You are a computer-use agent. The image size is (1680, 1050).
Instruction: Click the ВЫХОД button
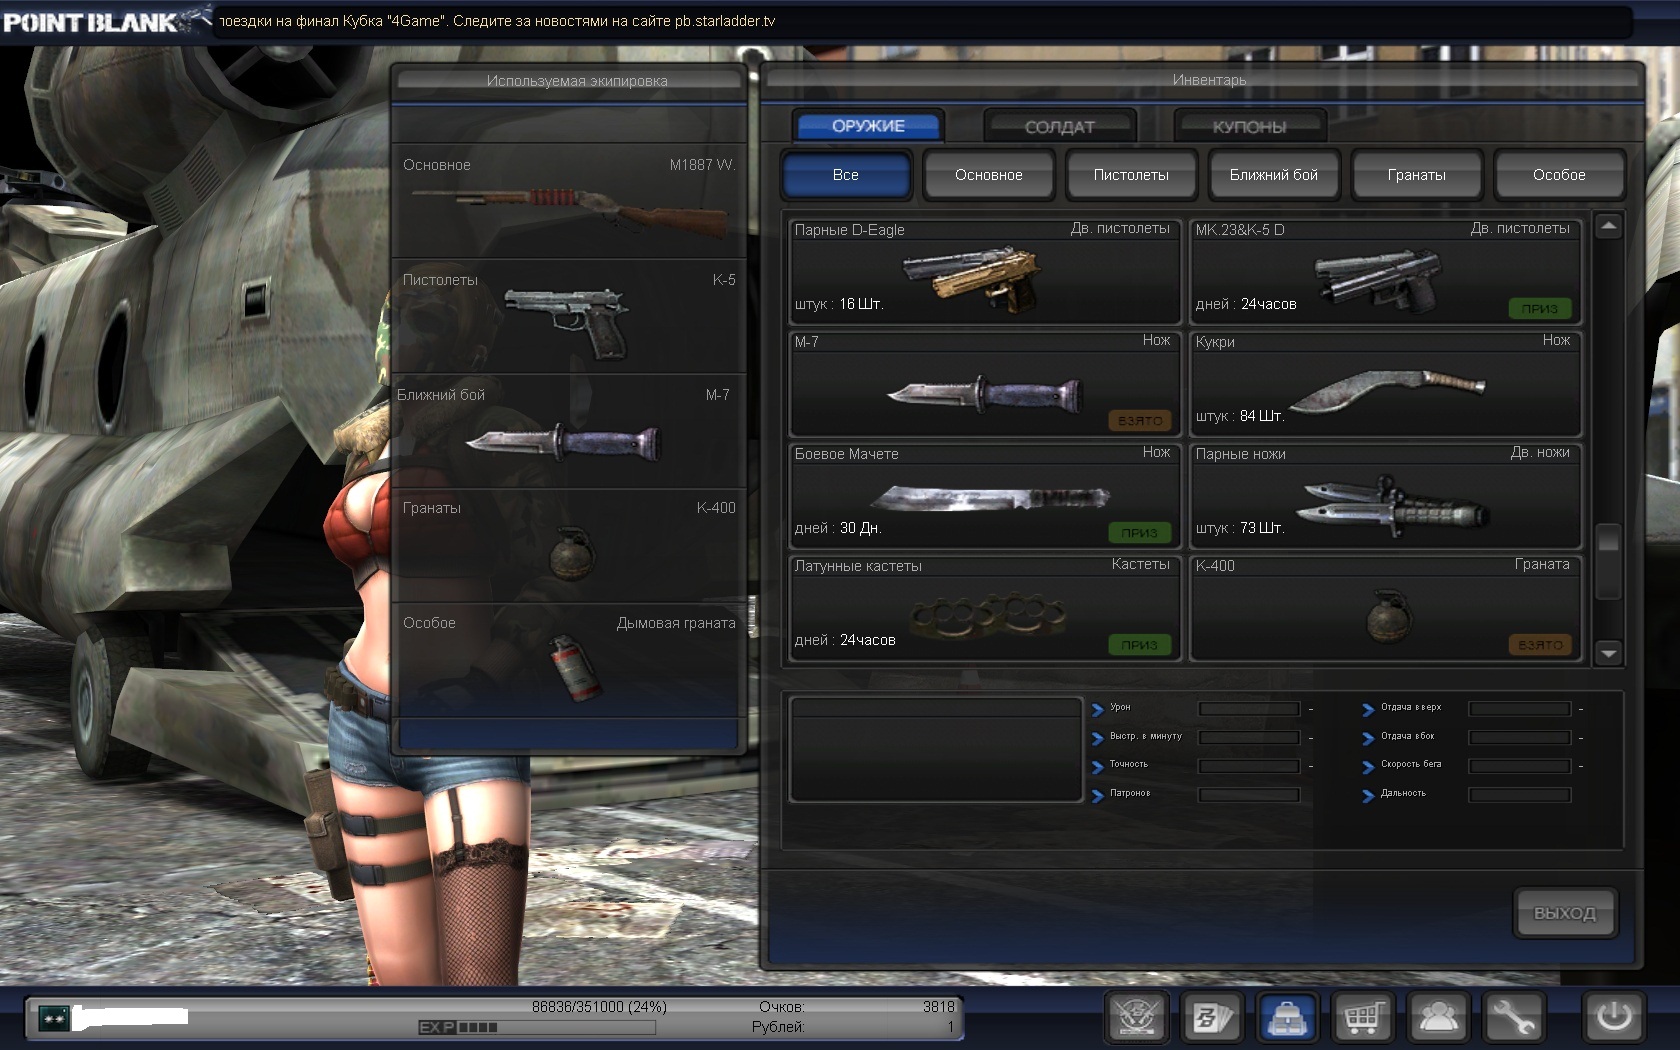[1565, 913]
